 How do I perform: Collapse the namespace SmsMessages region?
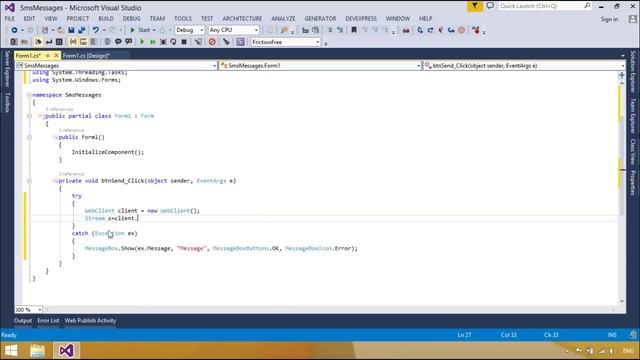click(x=29, y=95)
